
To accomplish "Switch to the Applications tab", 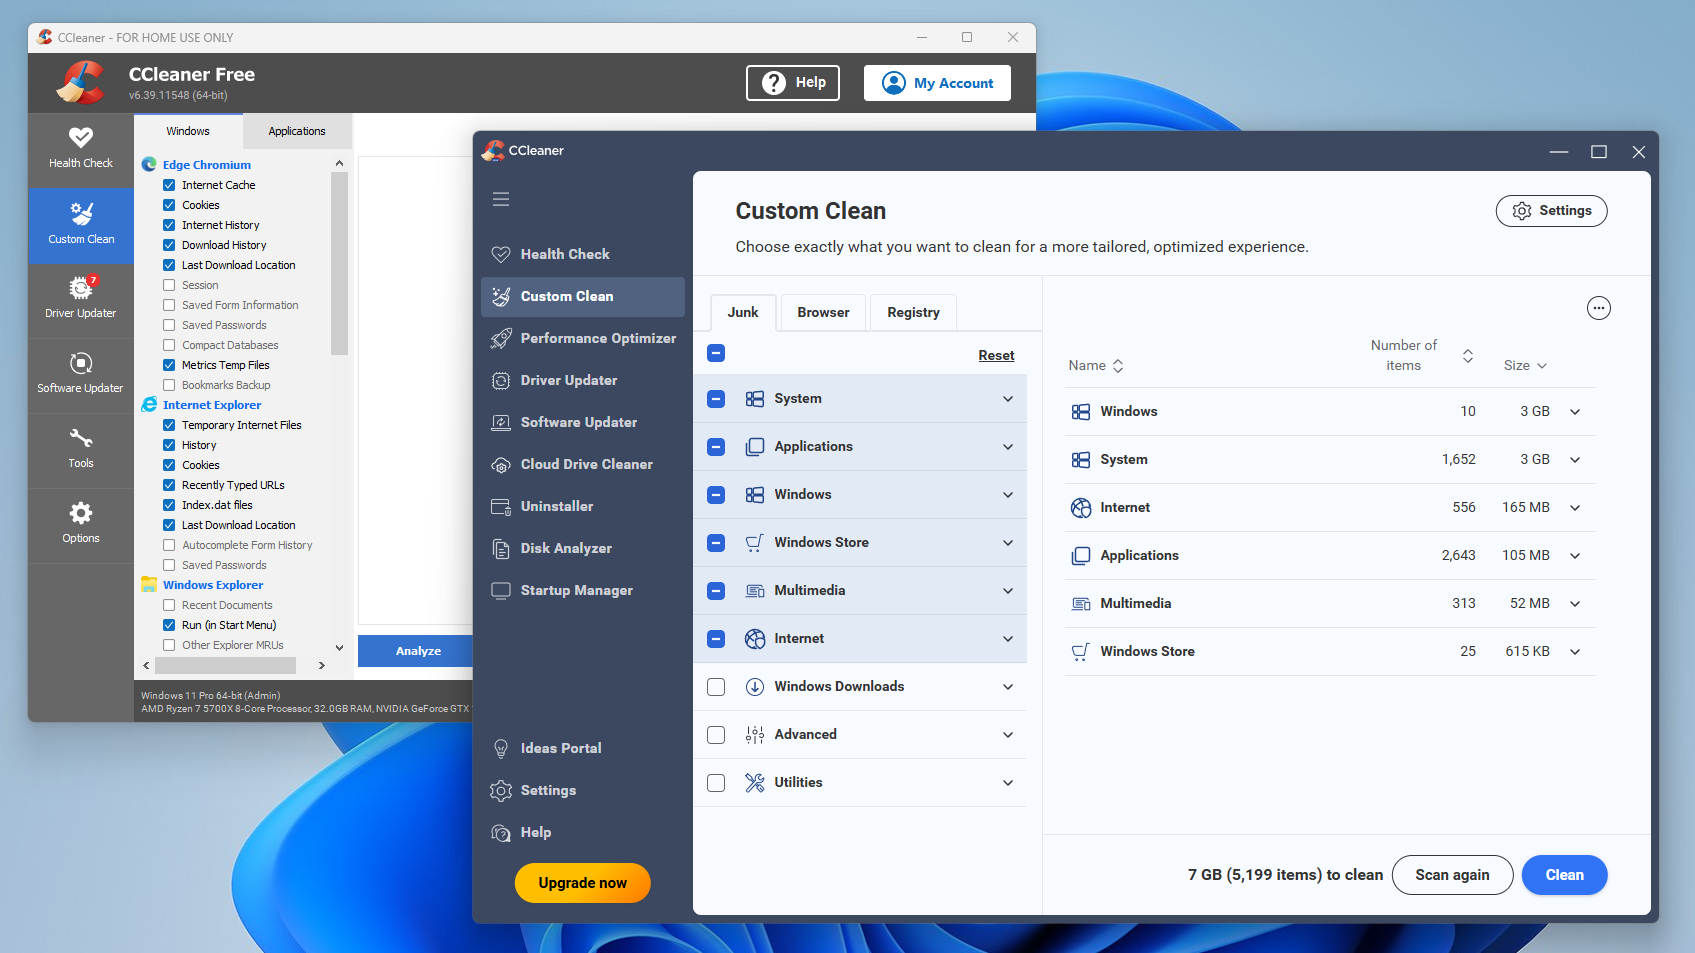I will 297,131.
